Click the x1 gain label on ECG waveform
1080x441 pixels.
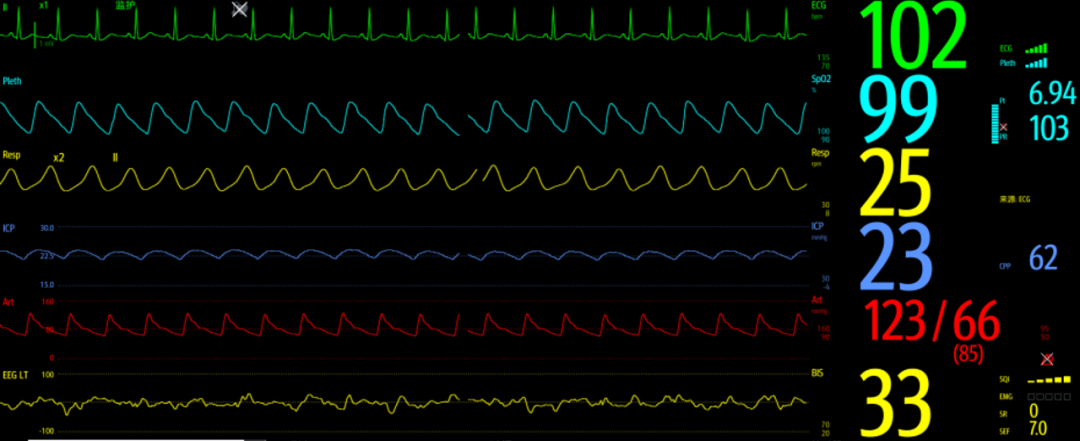[x=43, y=5]
